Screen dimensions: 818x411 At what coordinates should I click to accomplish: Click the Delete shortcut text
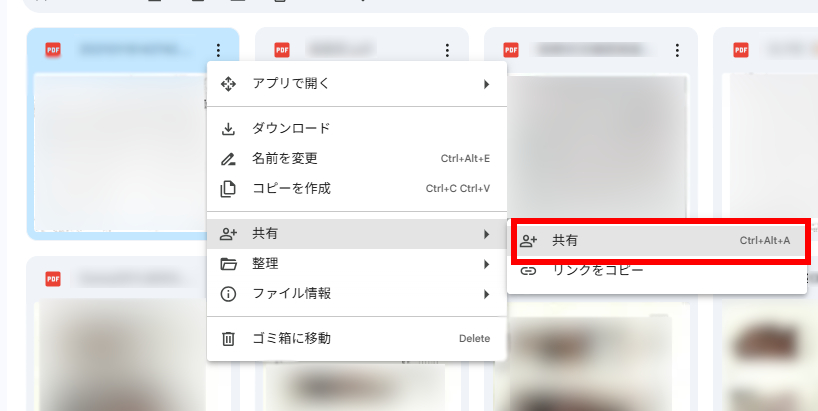click(x=474, y=339)
